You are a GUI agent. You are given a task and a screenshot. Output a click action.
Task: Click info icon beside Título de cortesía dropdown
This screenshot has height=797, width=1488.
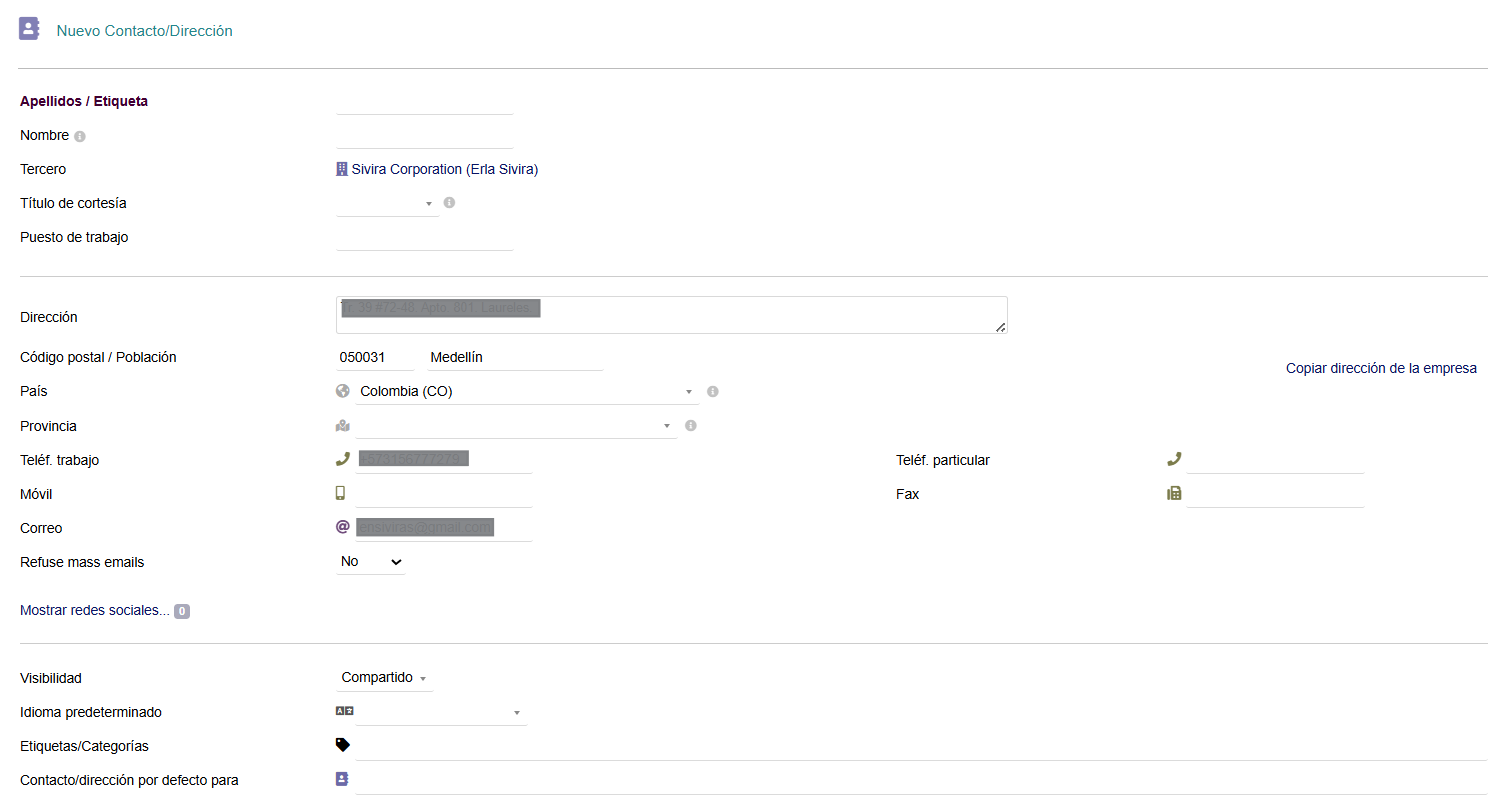coord(449,202)
